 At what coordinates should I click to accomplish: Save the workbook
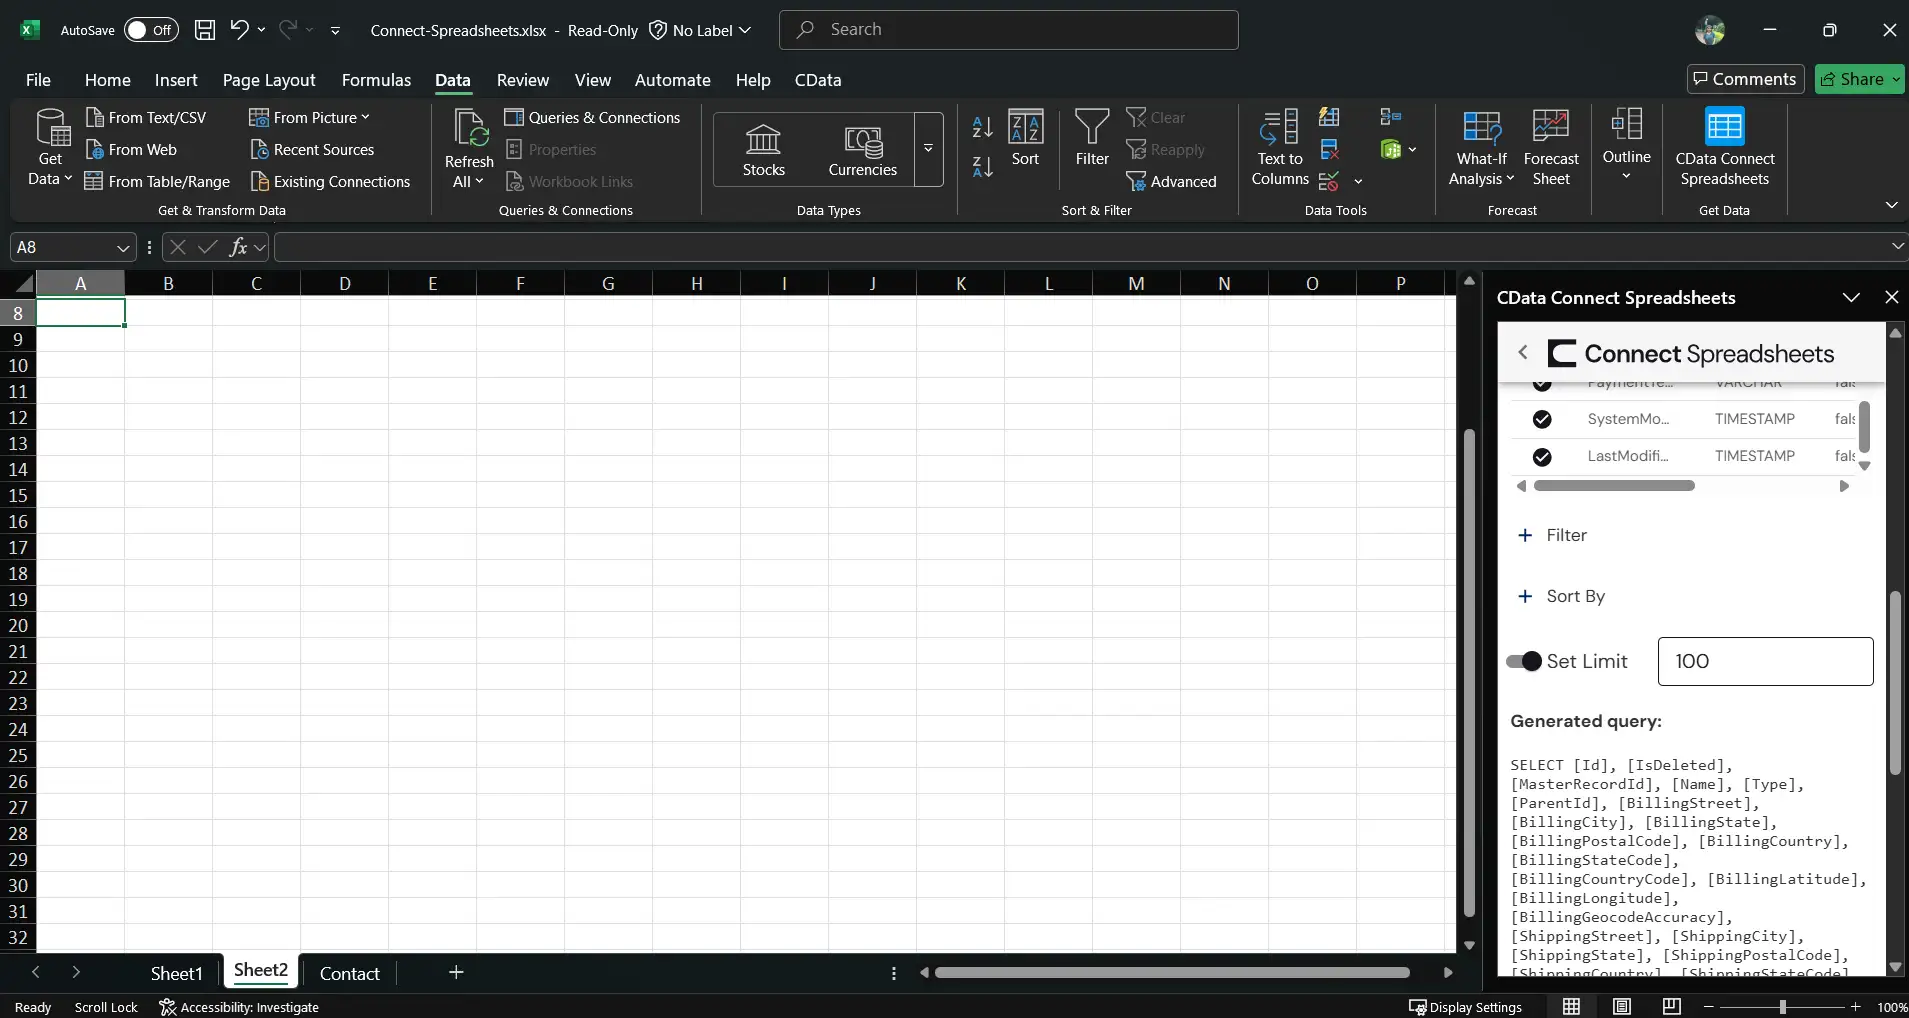pyautogui.click(x=205, y=30)
